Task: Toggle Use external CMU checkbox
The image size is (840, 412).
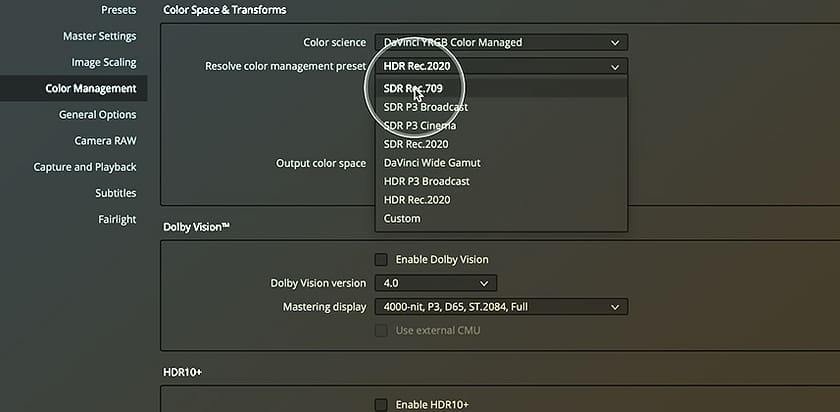Action: (381, 331)
